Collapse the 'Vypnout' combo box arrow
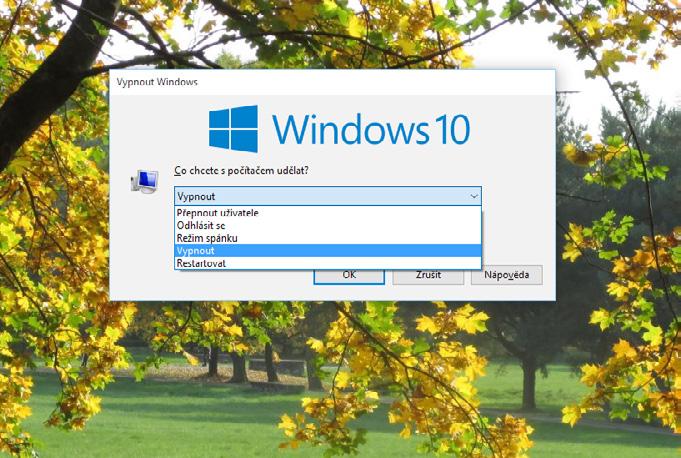The image size is (681, 458). (474, 196)
